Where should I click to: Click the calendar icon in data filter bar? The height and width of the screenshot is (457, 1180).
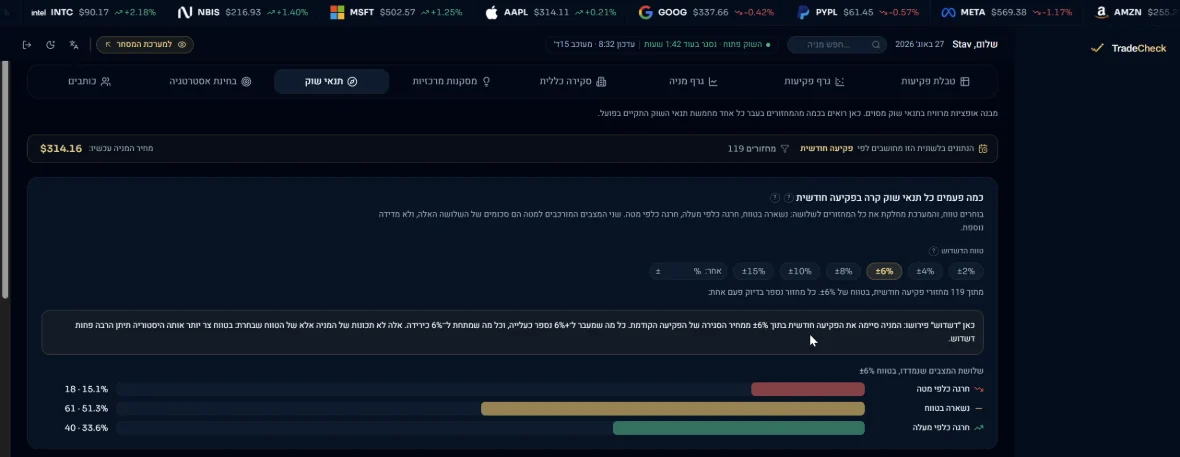(x=983, y=149)
